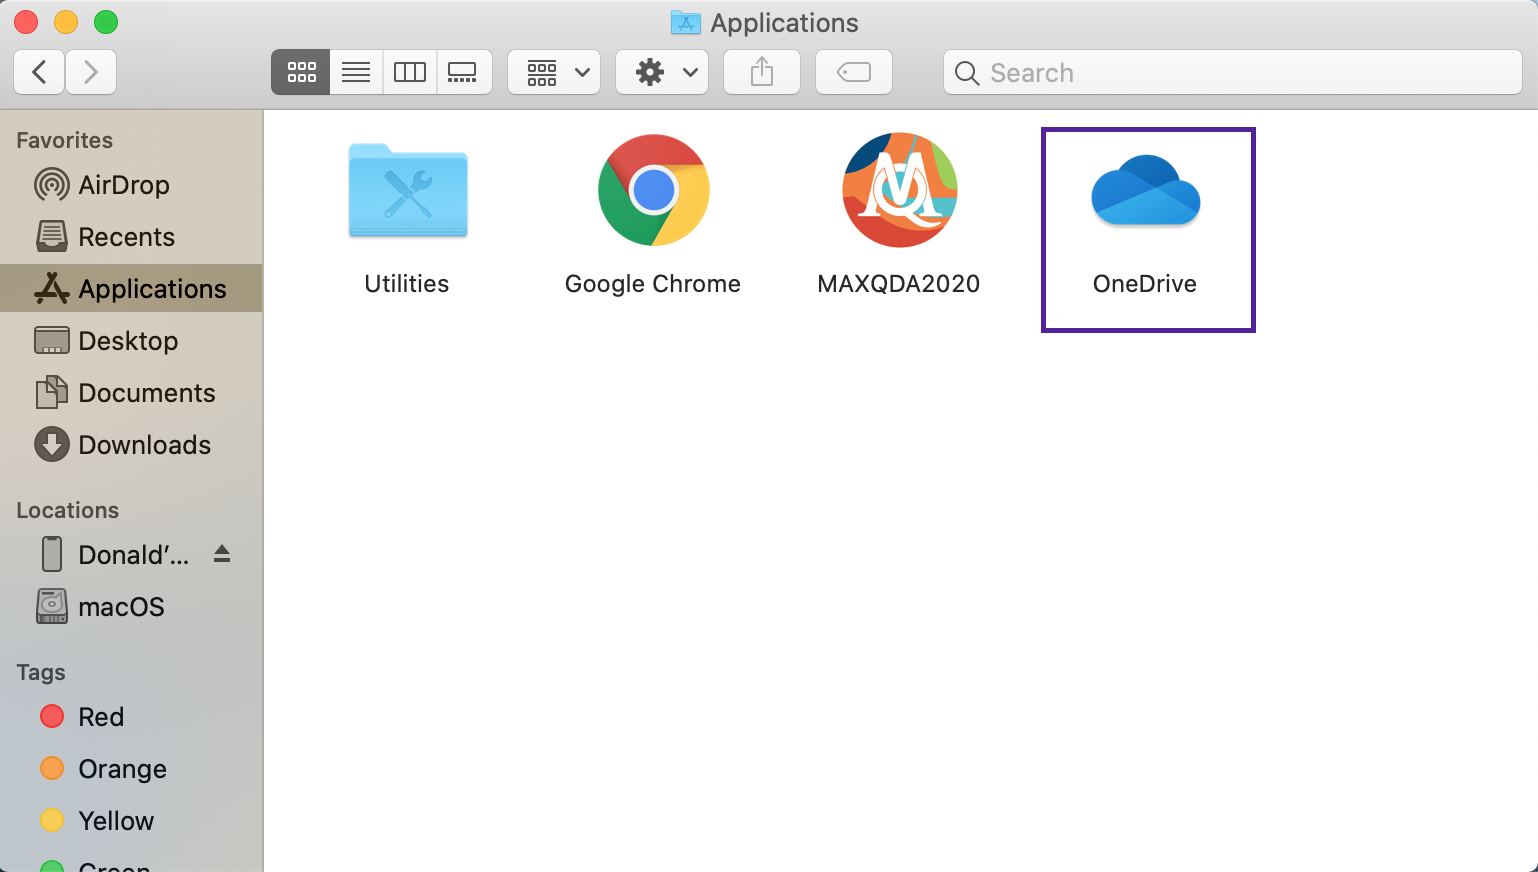Select Recents in the sidebar
1538x872 pixels.
pos(131,237)
